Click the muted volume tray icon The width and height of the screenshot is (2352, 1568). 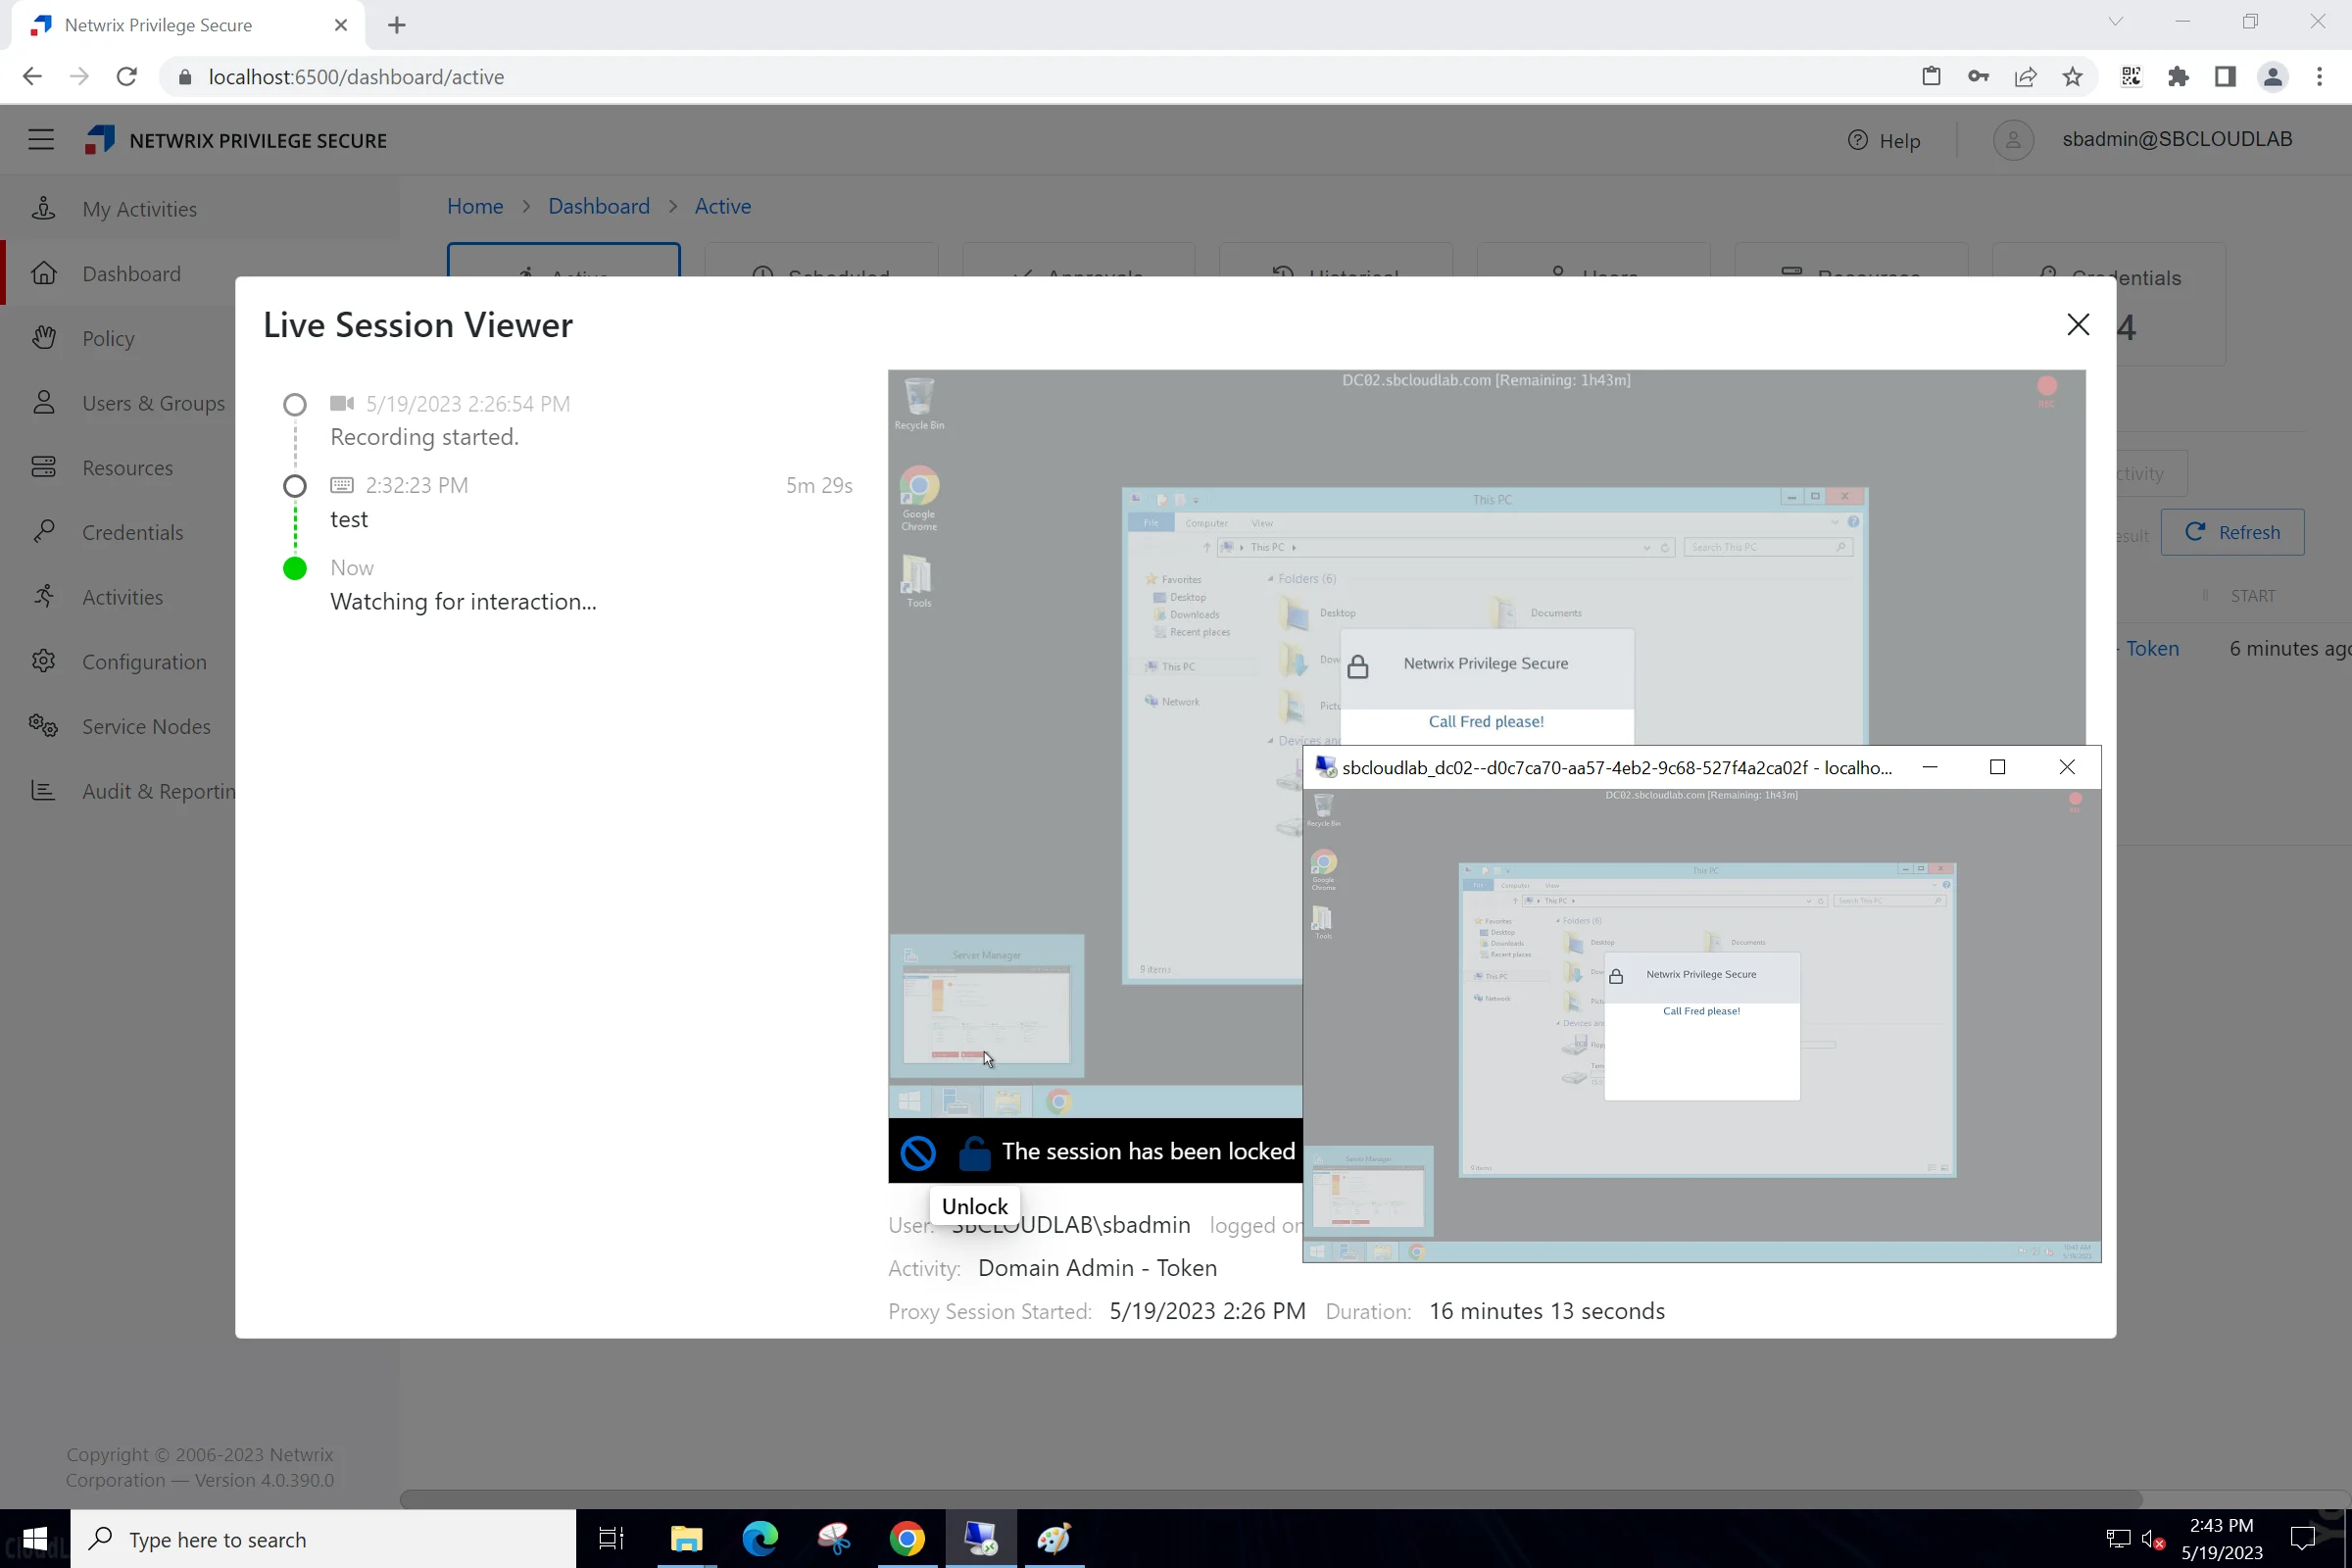(2152, 1540)
